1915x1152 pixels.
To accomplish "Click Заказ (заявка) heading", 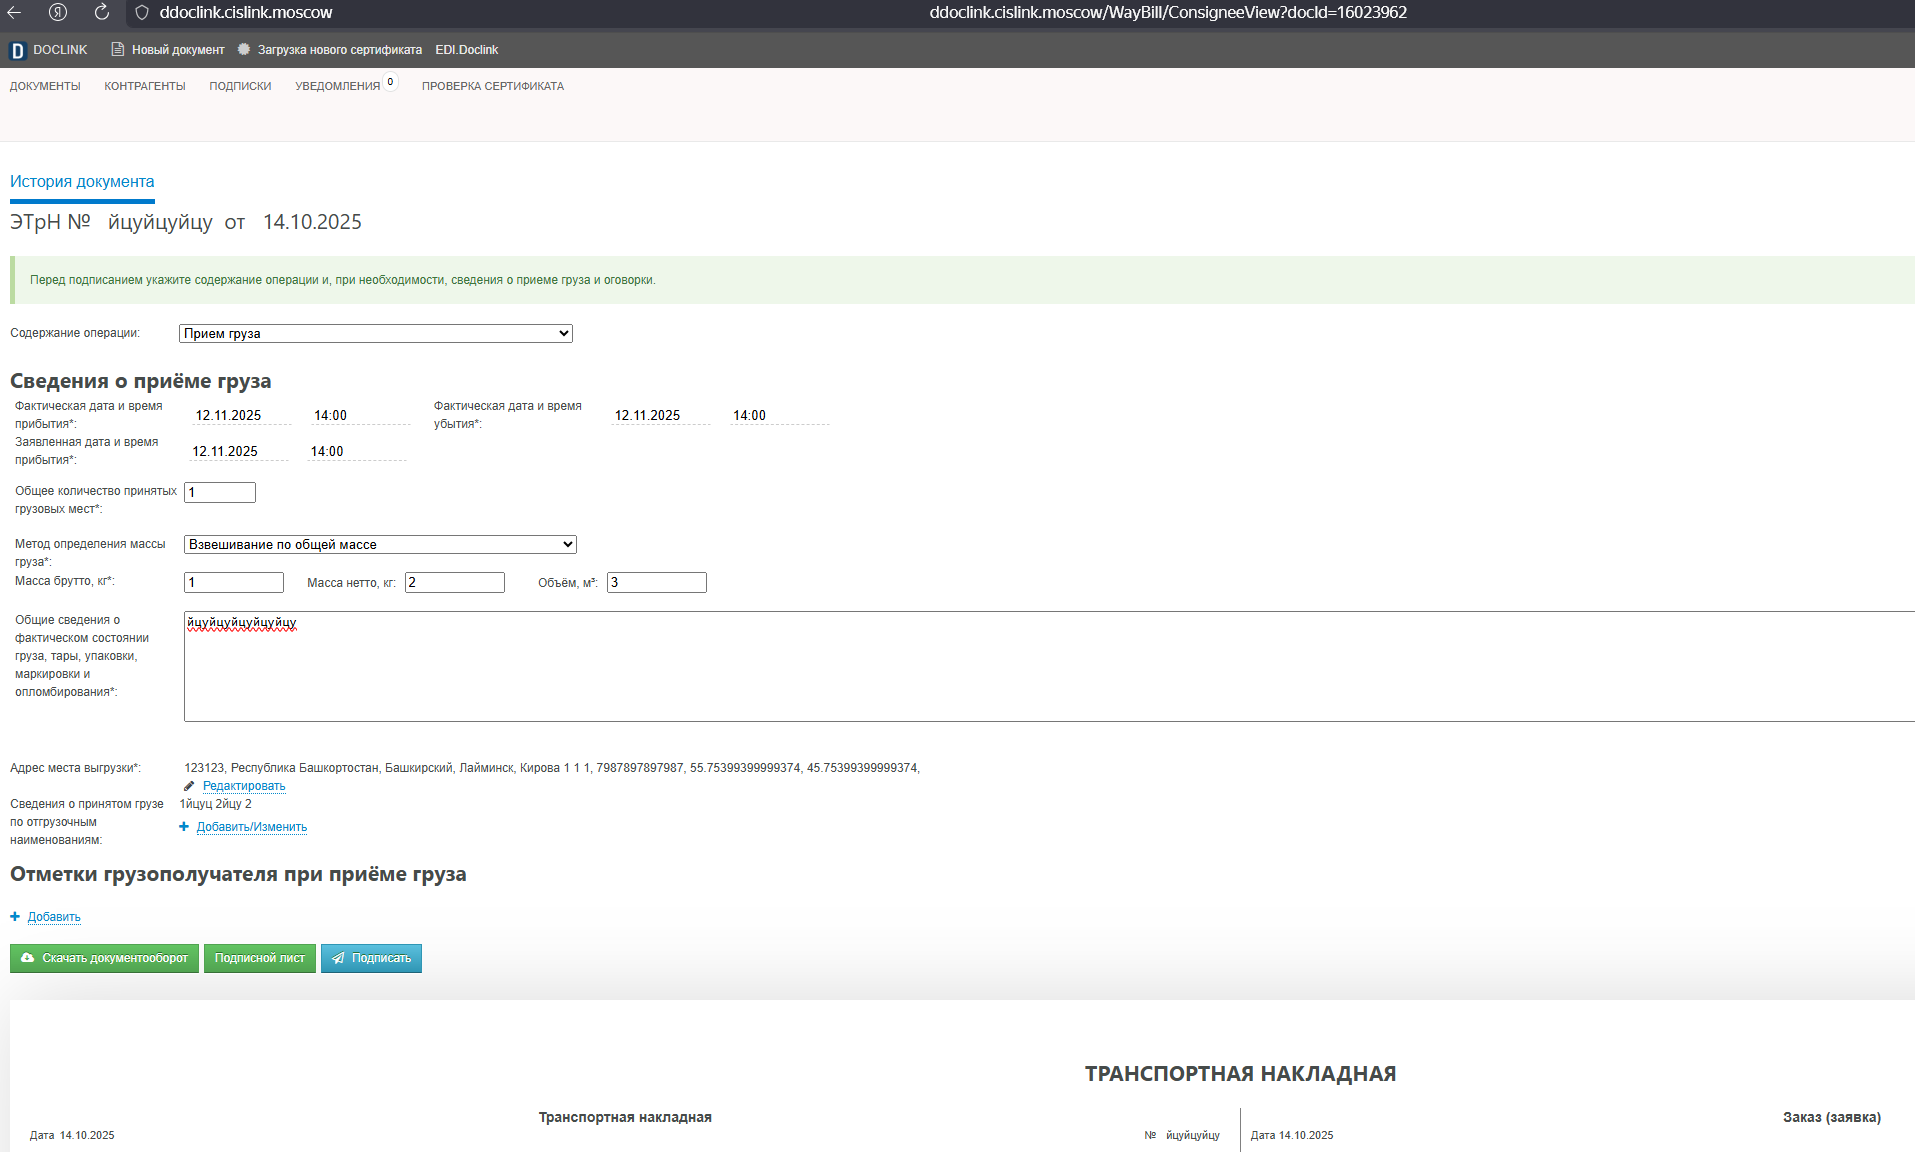I will 1831,1117.
